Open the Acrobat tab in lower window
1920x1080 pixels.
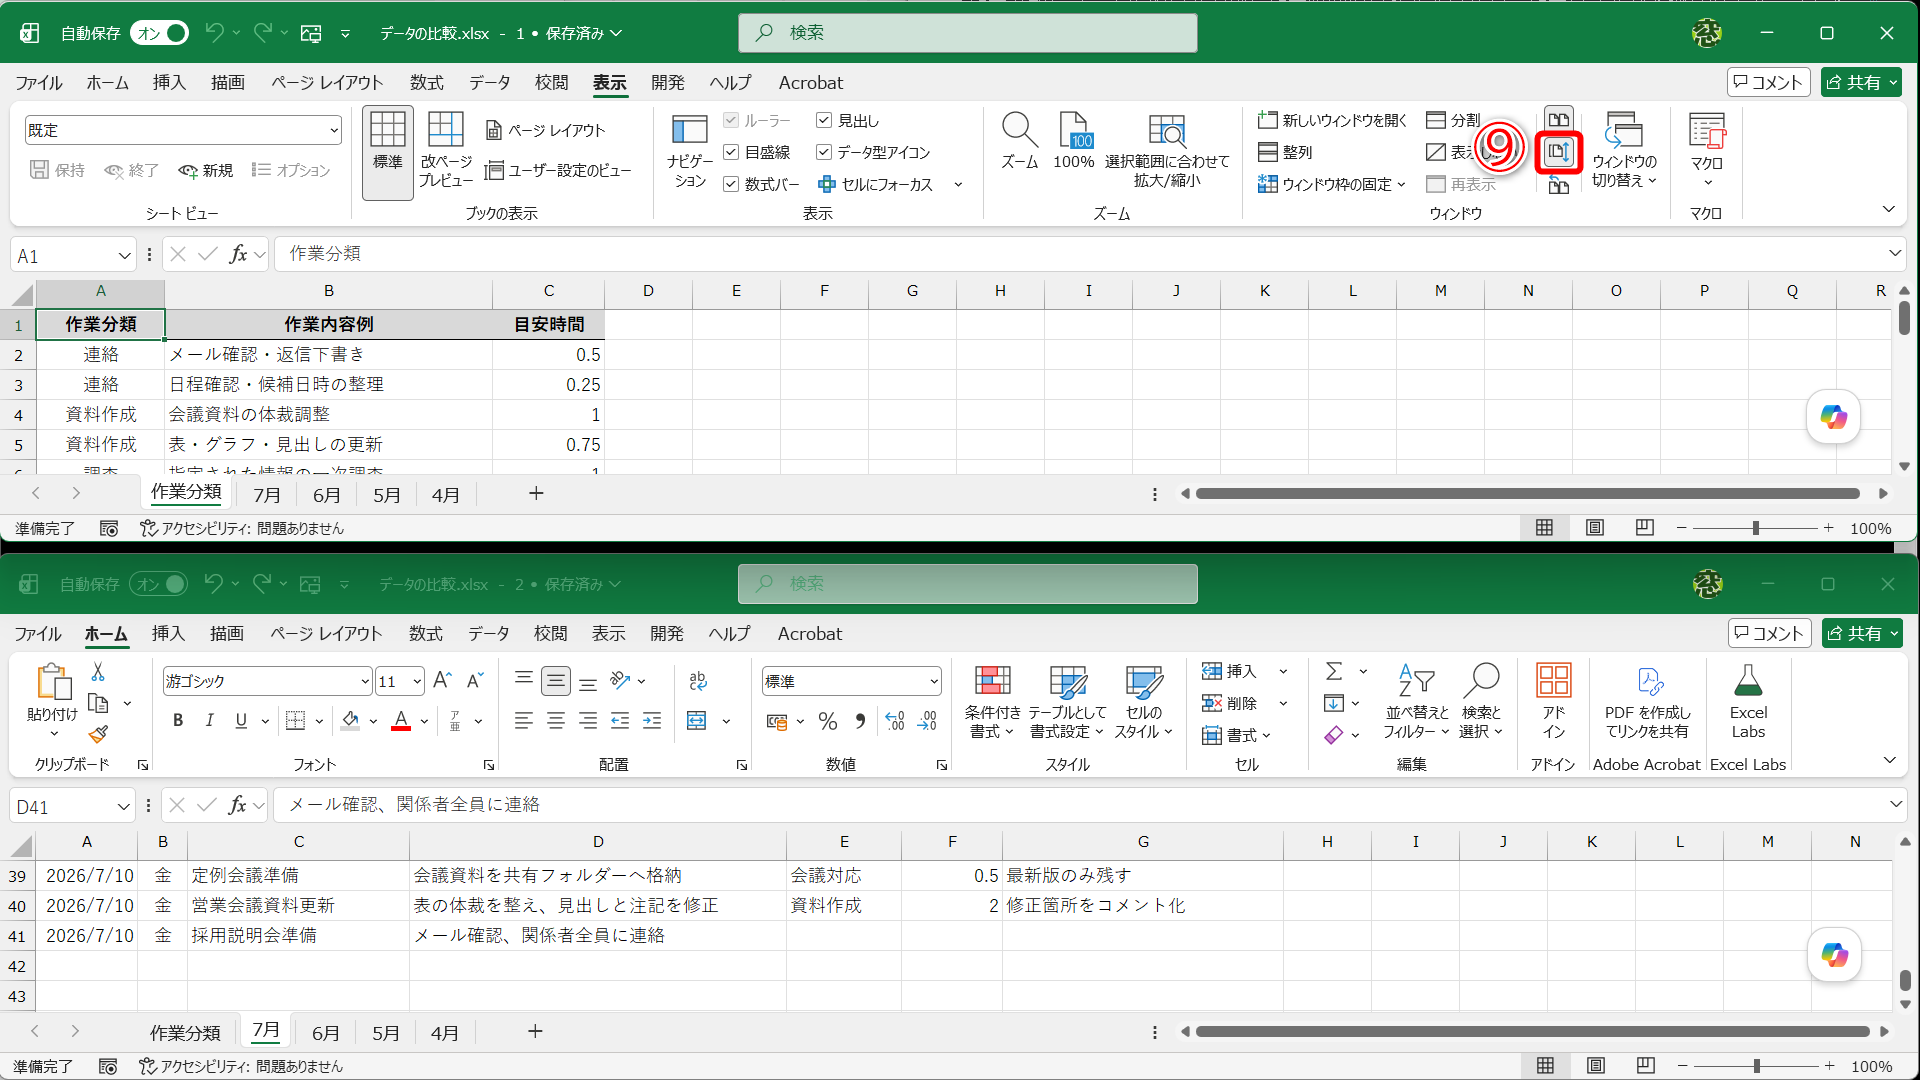tap(810, 634)
